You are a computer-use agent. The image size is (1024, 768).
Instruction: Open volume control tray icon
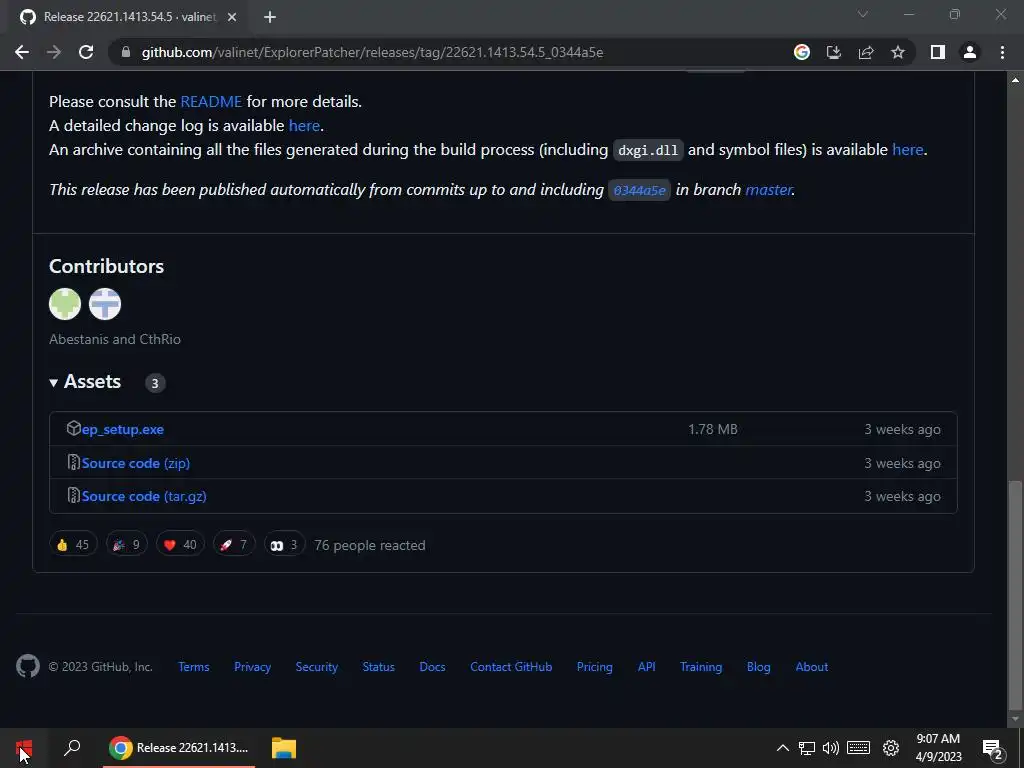831,748
